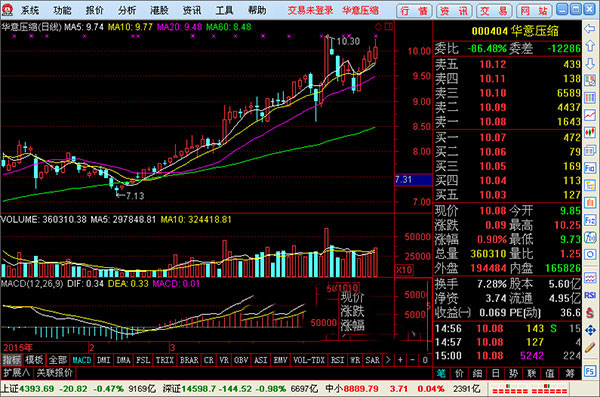Click the orange report sidebar icon
600x397 pixels.
pos(590,203)
